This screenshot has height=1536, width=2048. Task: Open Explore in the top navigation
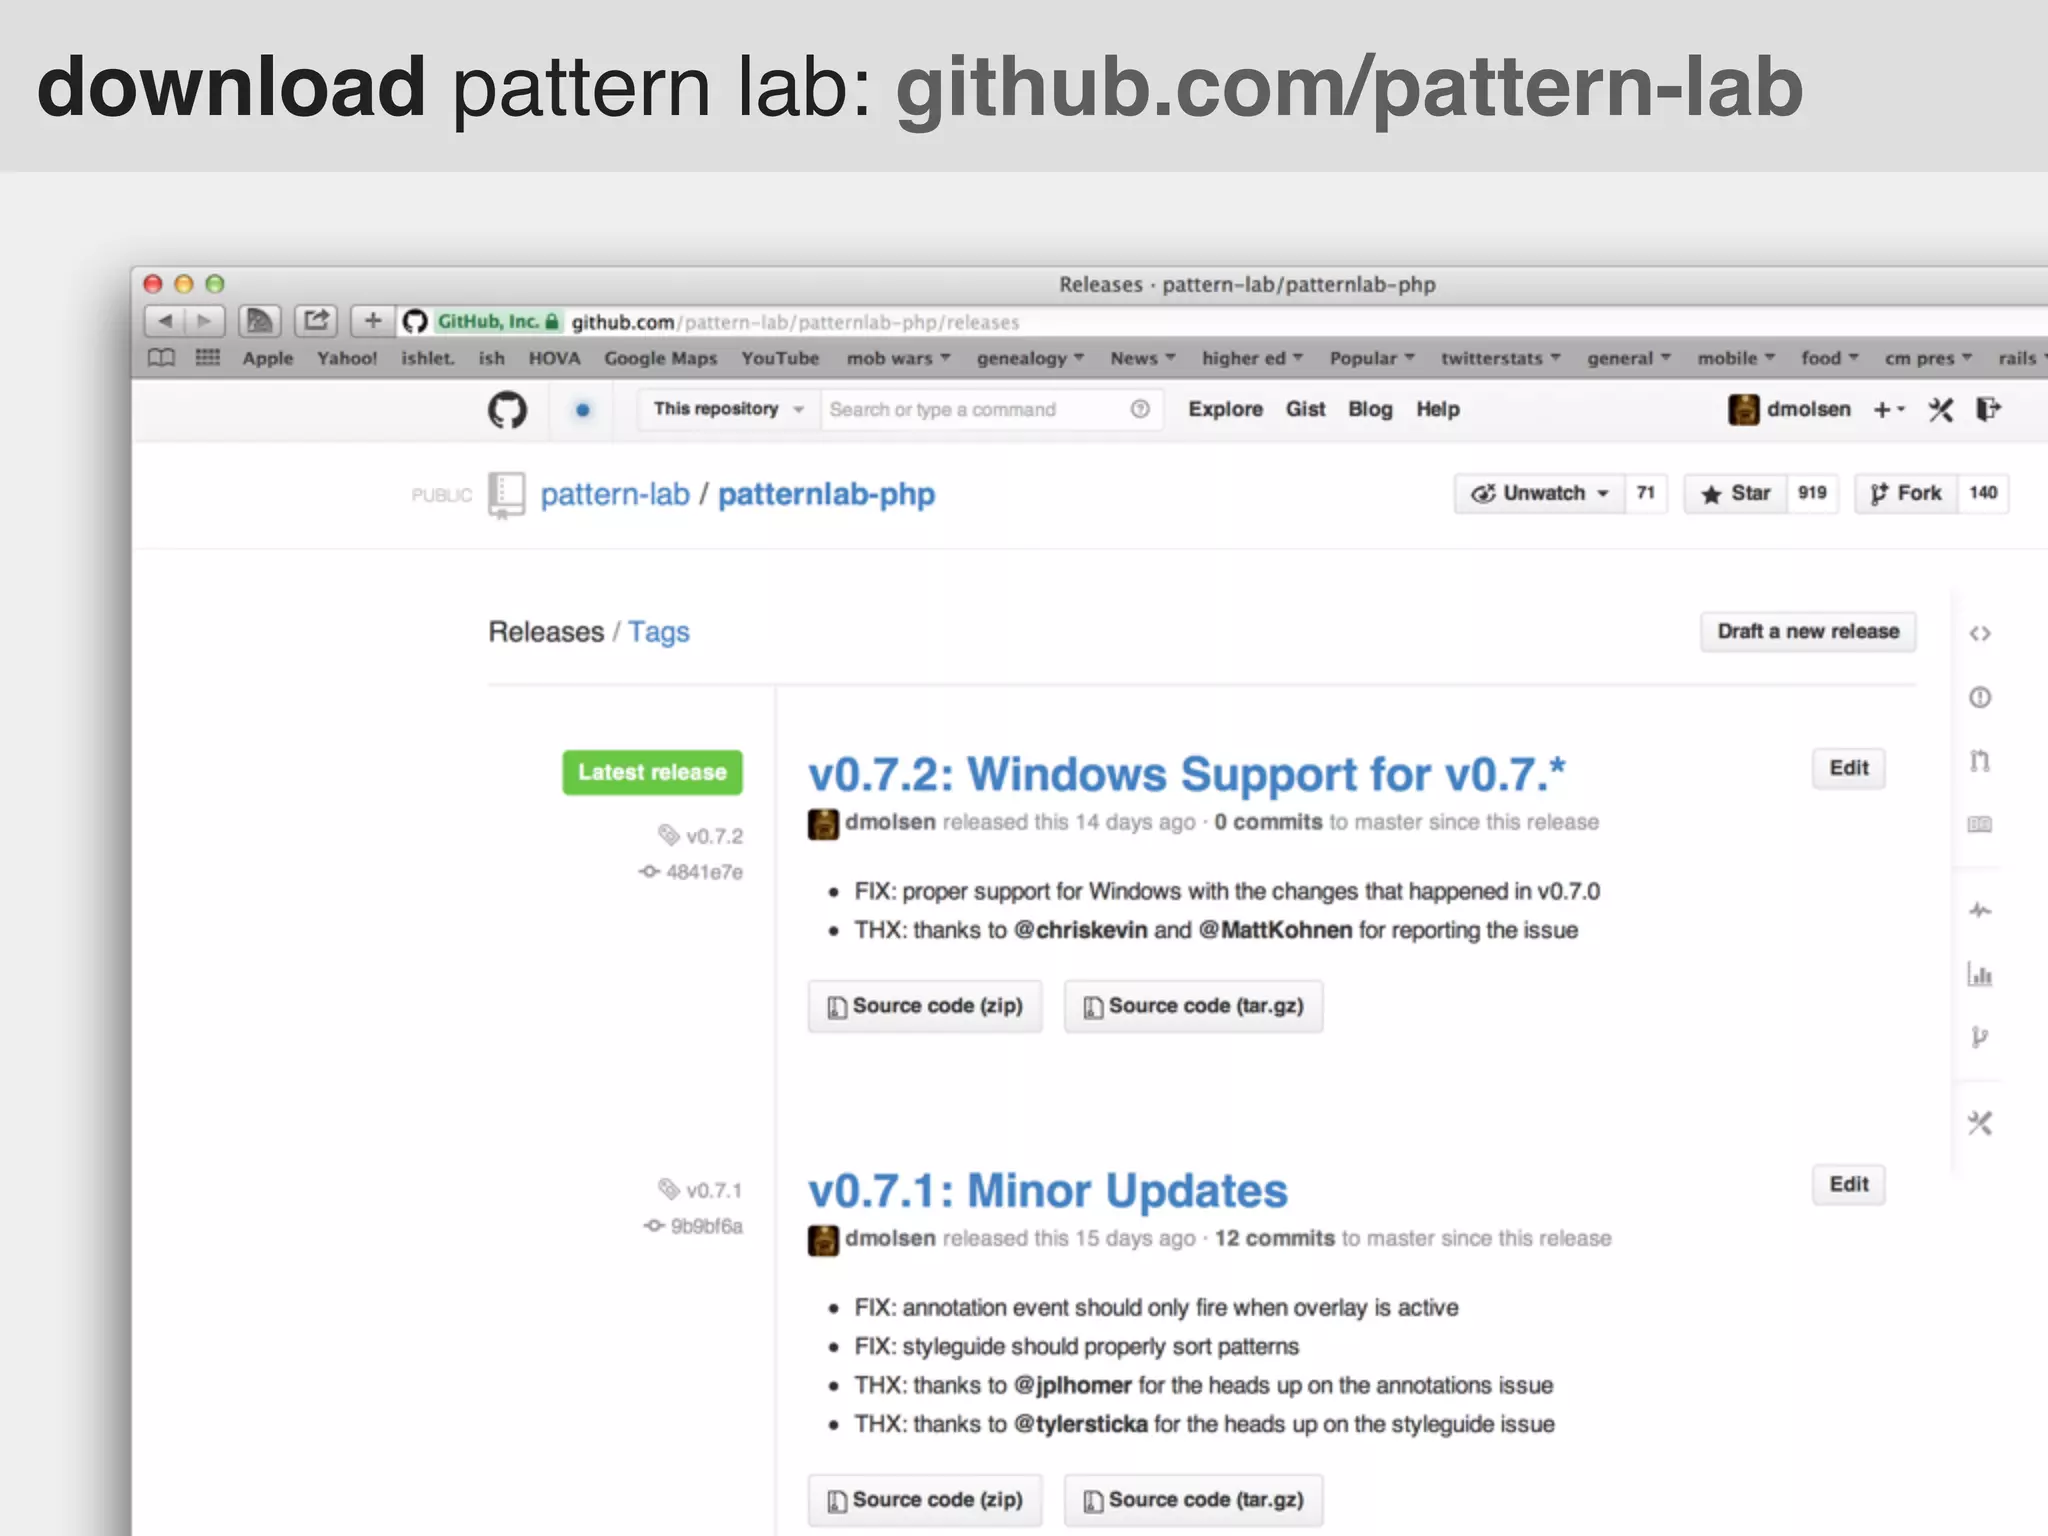pyautogui.click(x=1225, y=409)
